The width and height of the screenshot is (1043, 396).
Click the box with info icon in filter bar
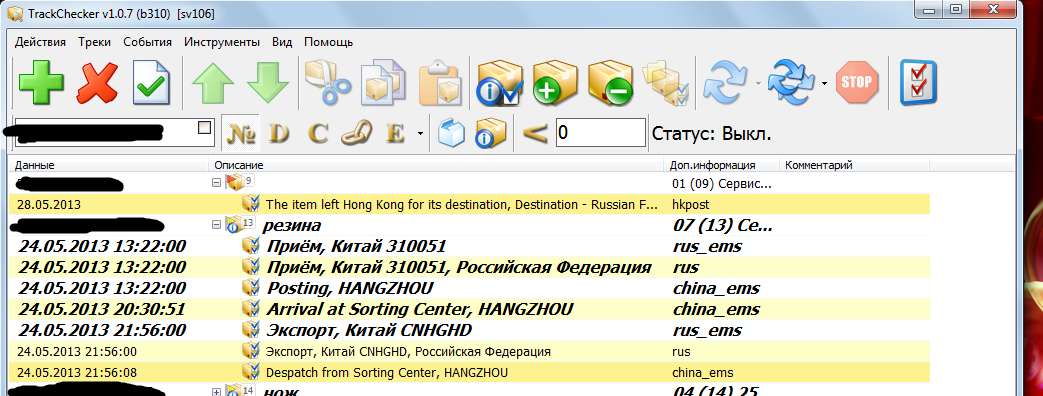click(491, 133)
